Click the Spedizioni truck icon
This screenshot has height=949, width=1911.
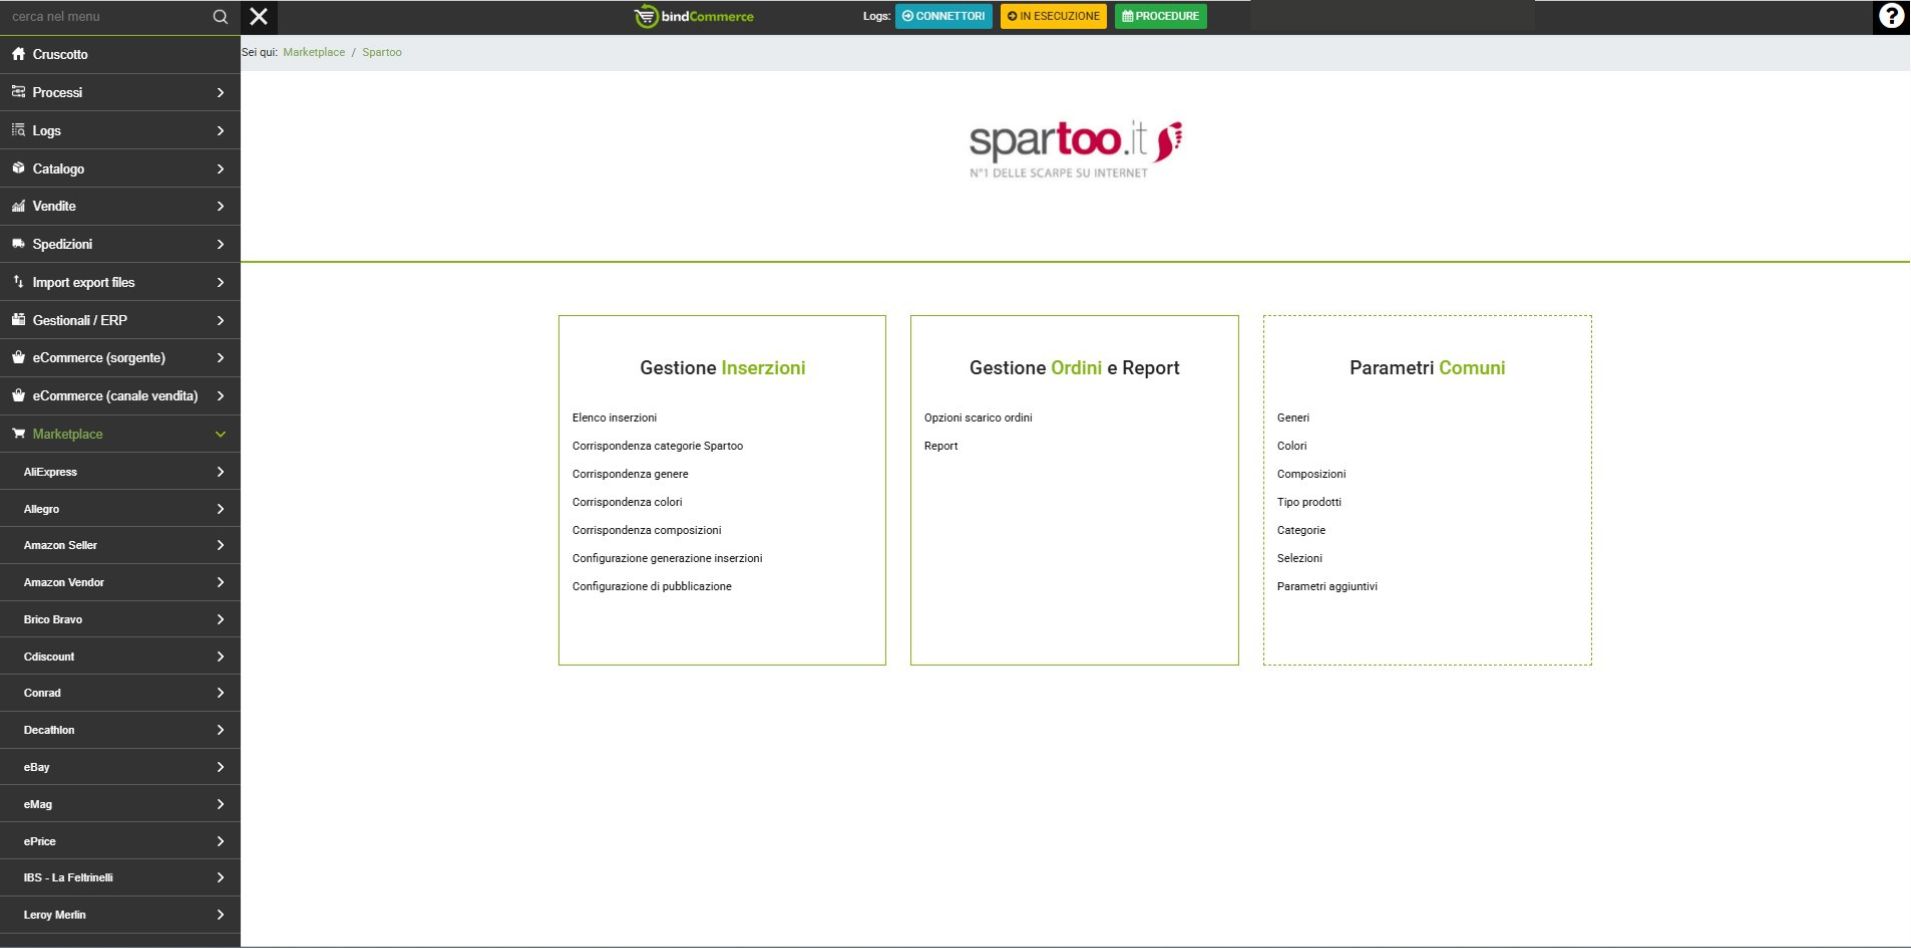(18, 244)
